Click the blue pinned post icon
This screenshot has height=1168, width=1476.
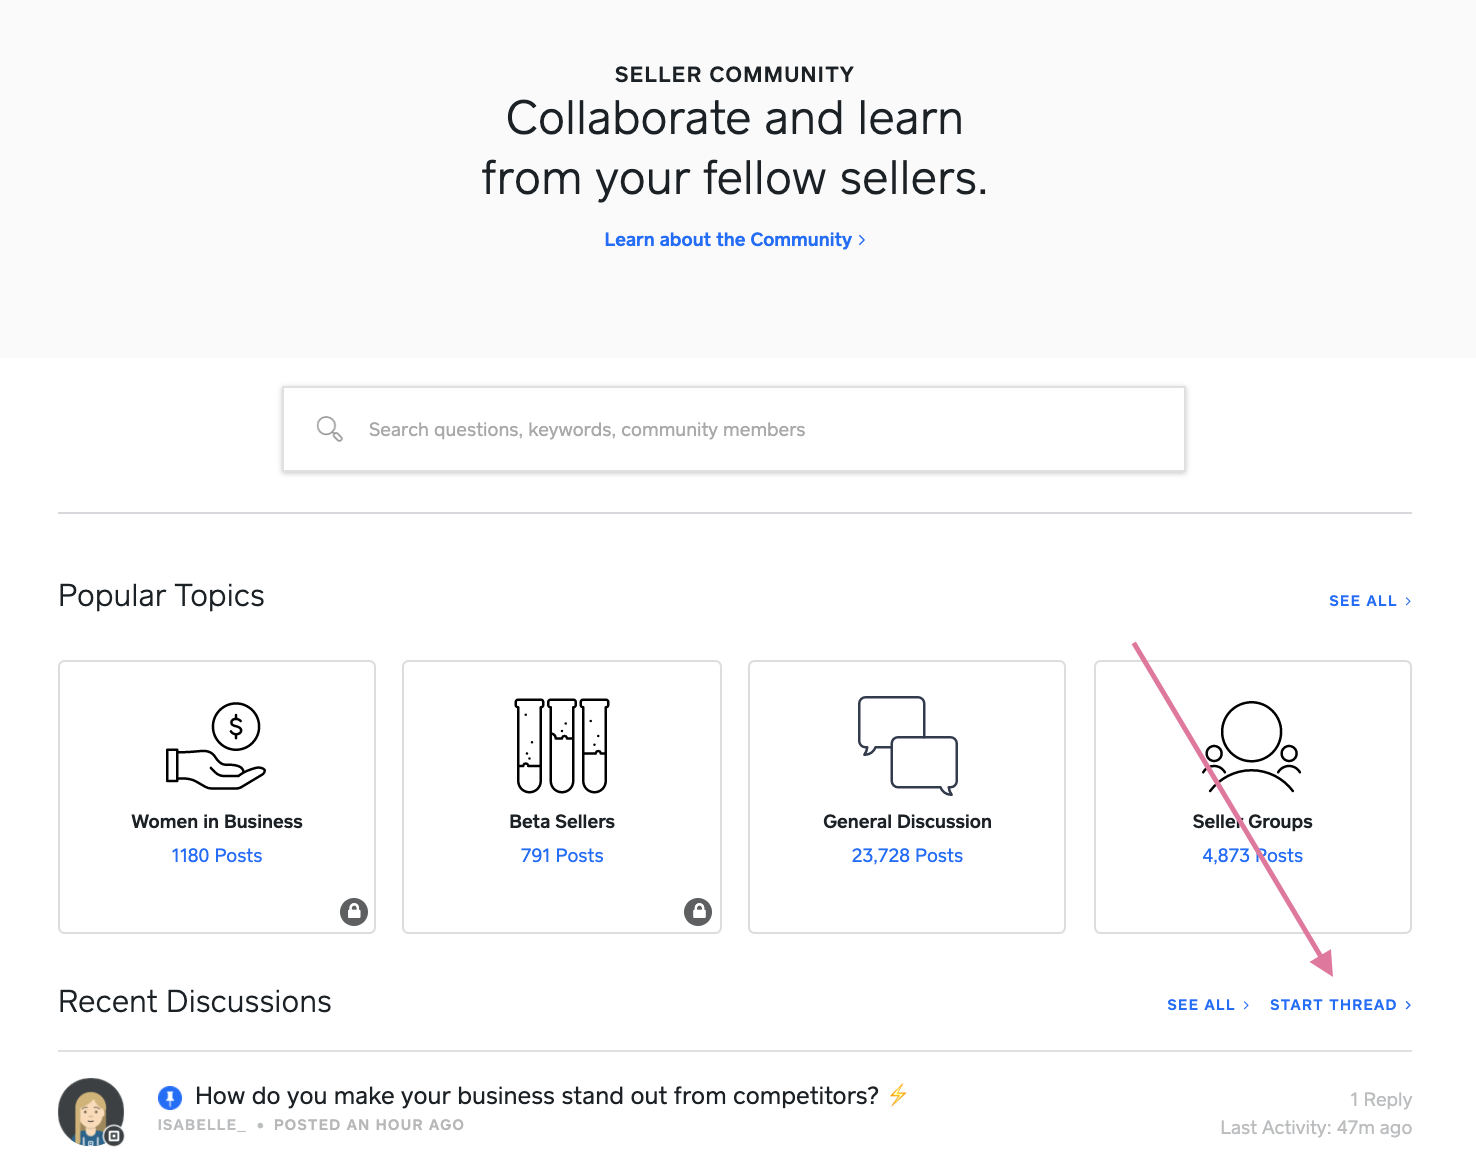[170, 1097]
